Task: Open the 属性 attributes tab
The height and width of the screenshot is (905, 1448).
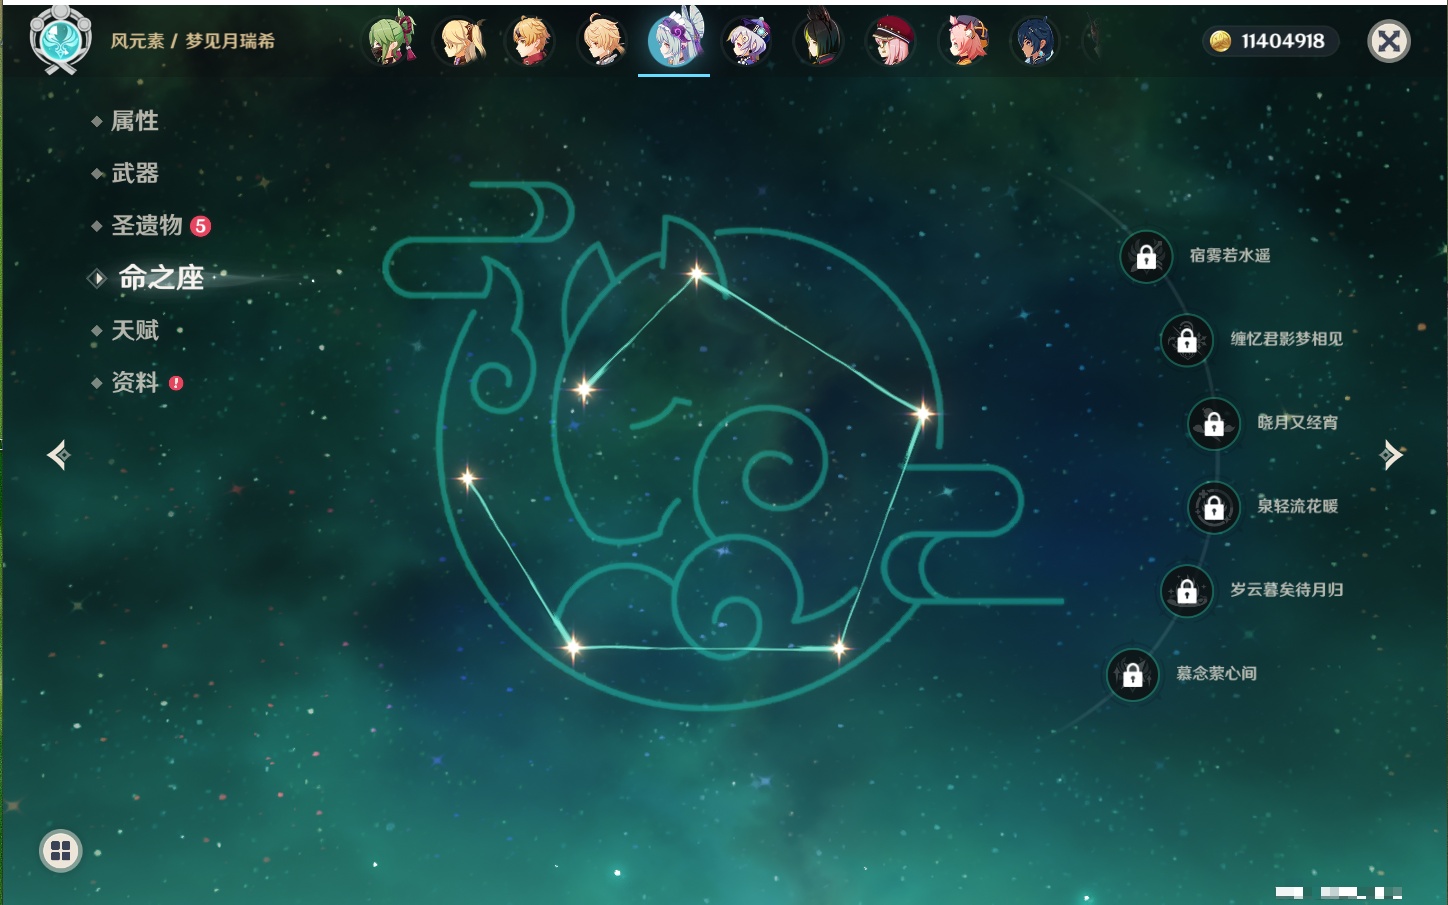Action: (x=134, y=121)
